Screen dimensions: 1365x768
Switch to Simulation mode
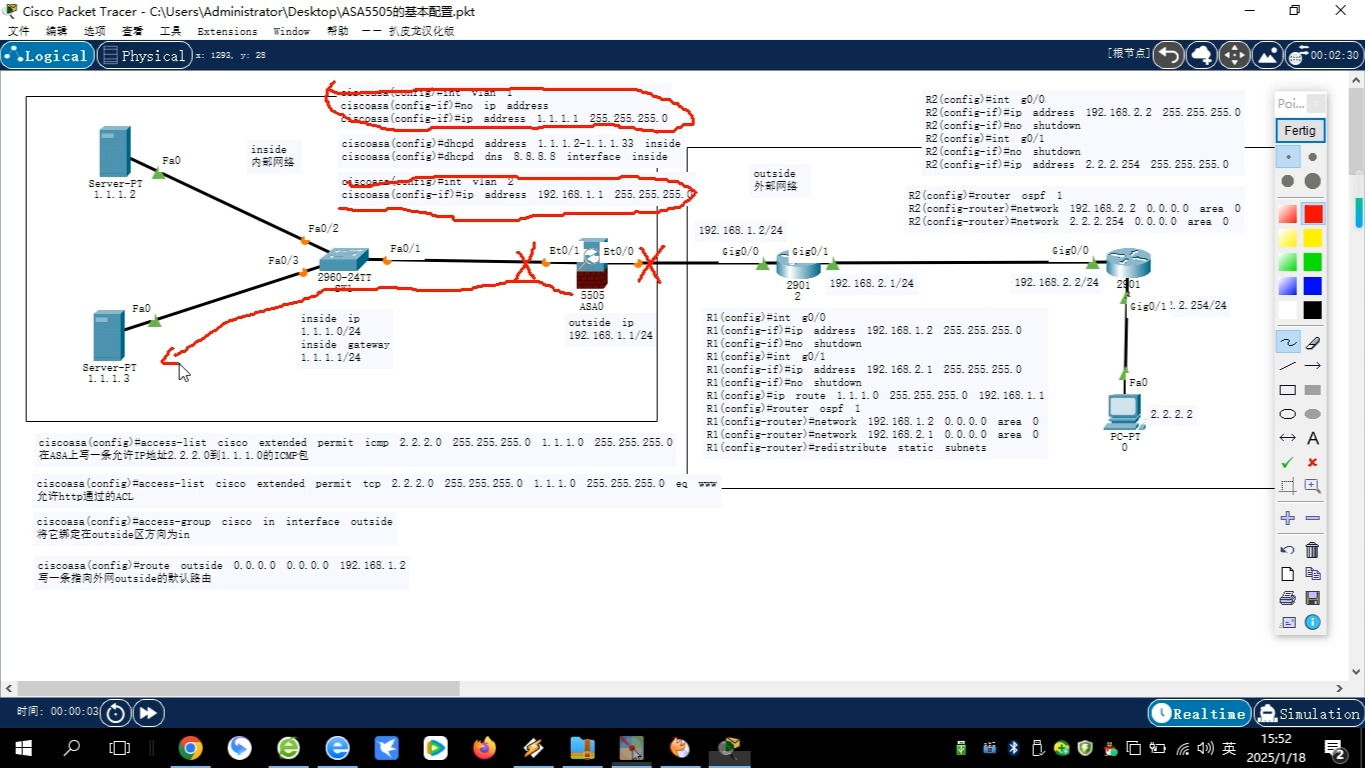1308,713
